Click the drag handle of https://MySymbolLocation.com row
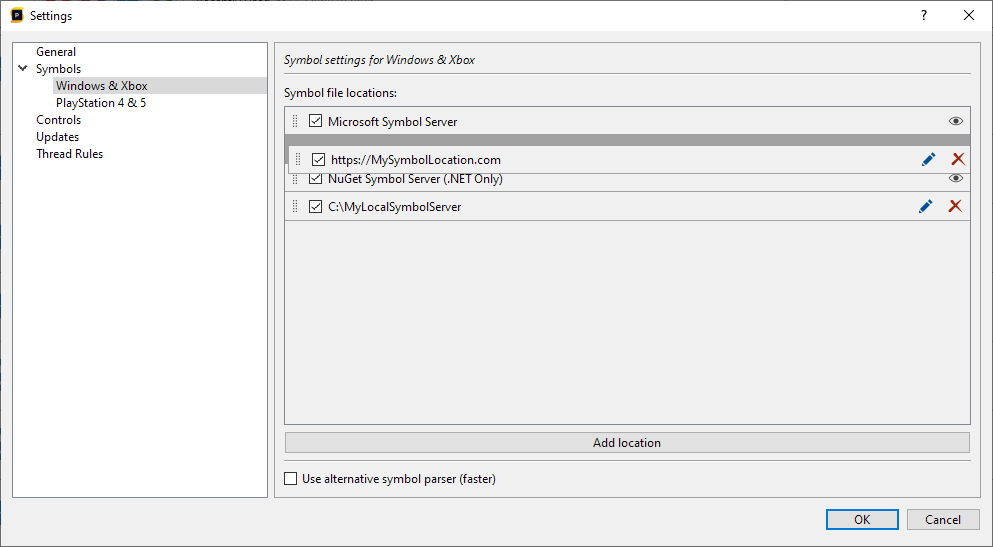This screenshot has width=993, height=547. point(298,160)
